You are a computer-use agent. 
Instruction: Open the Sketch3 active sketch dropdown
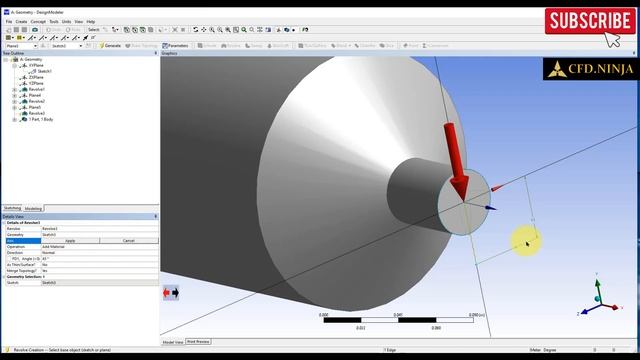(x=81, y=46)
